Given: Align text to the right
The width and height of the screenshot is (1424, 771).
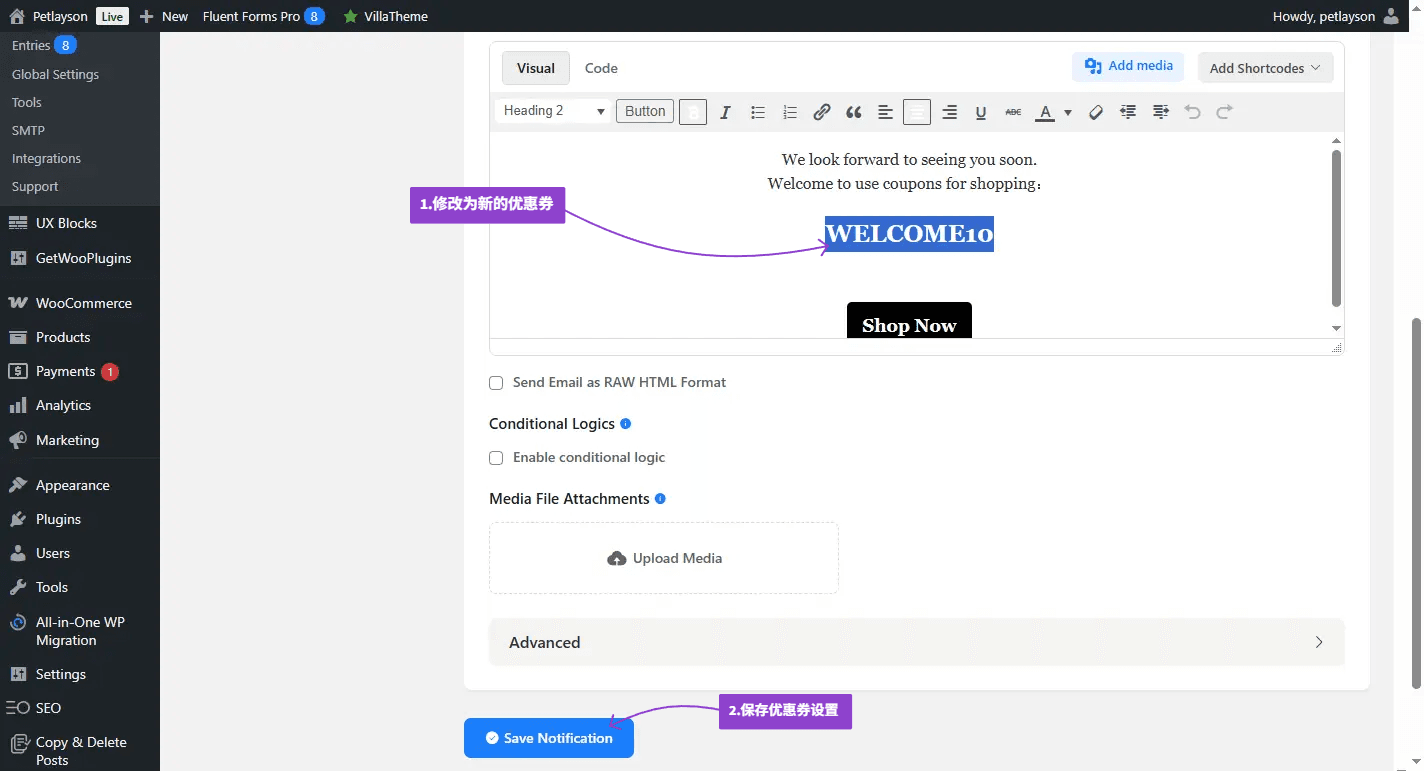Looking at the screenshot, I should click(949, 112).
